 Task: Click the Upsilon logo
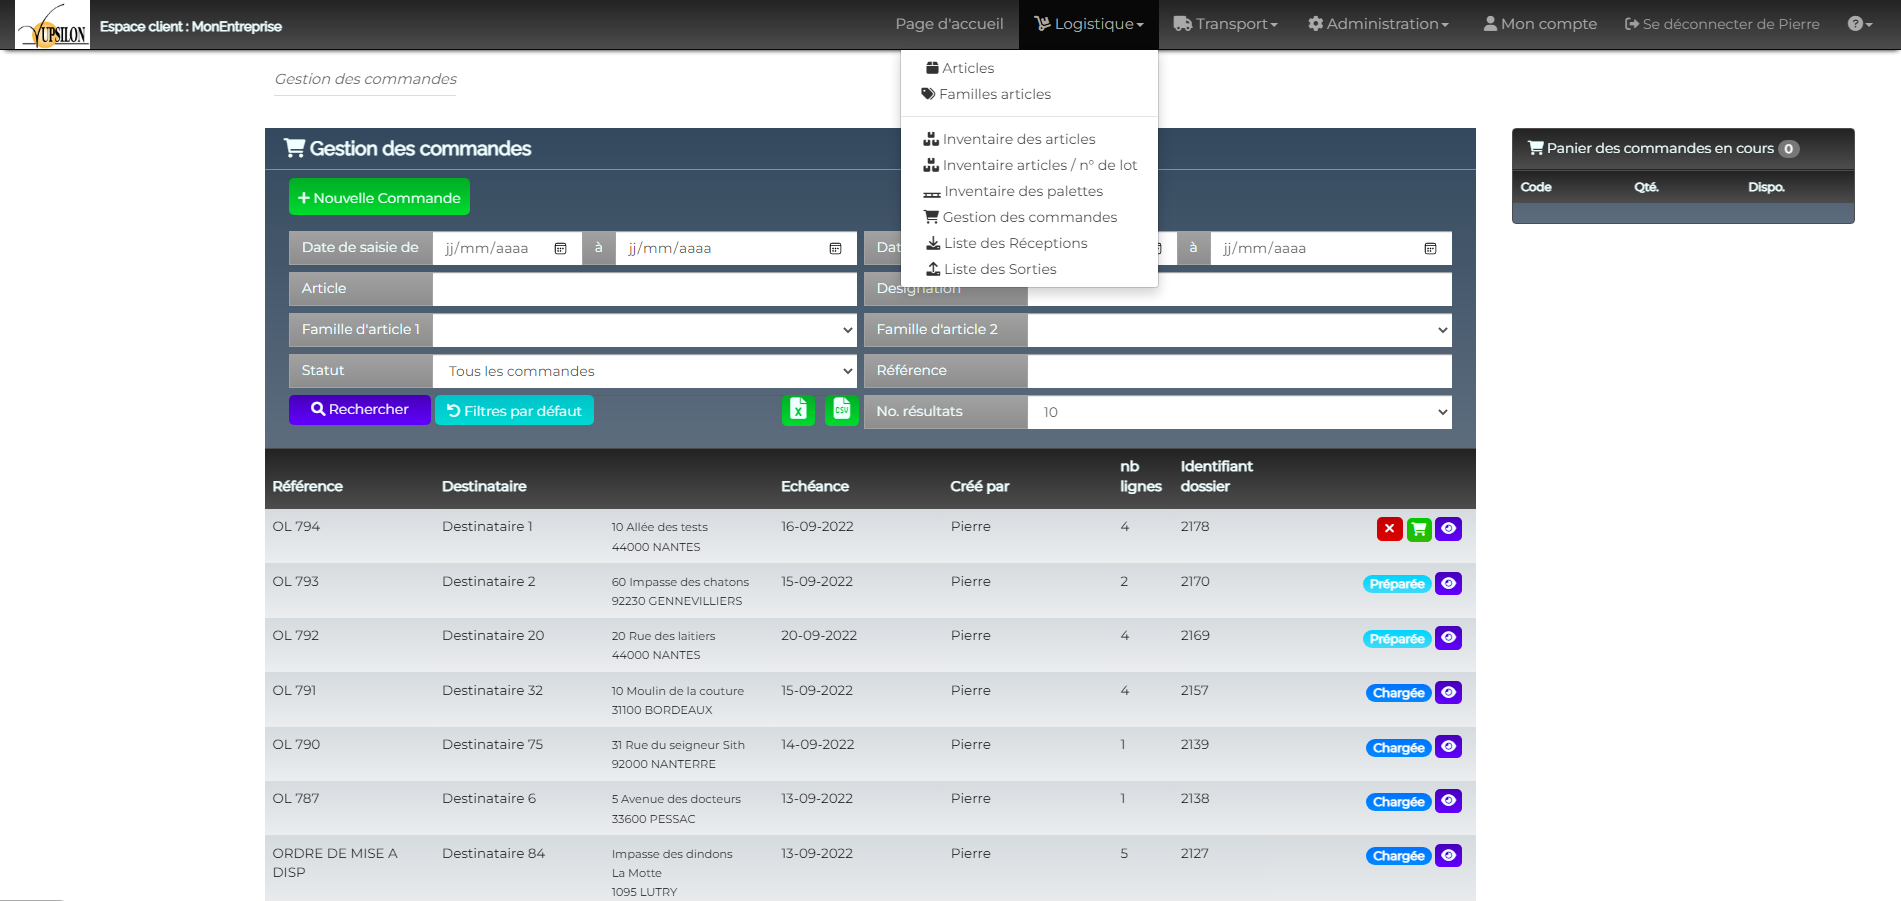[x=52, y=25]
